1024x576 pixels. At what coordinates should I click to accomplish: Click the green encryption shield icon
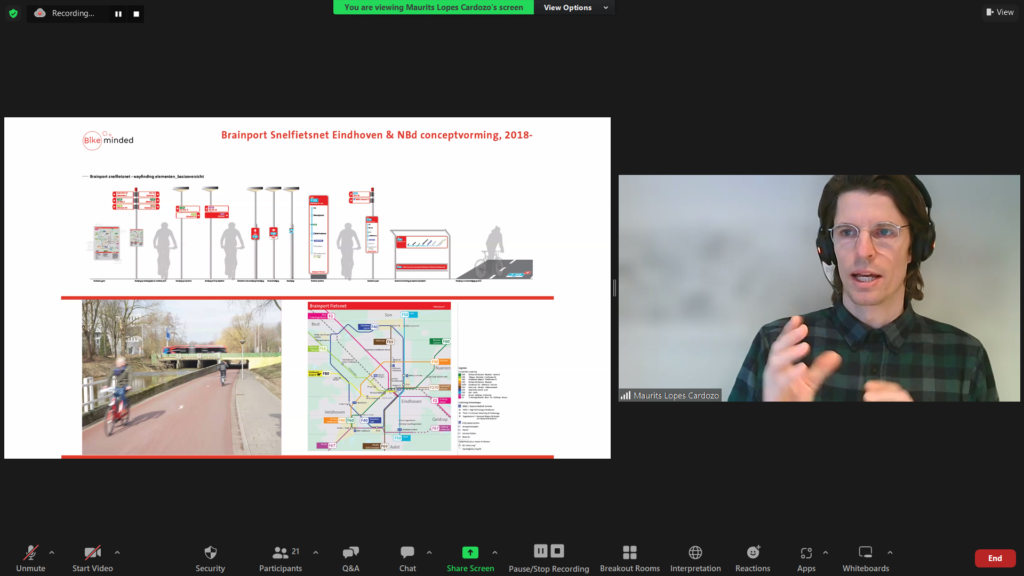(x=13, y=13)
